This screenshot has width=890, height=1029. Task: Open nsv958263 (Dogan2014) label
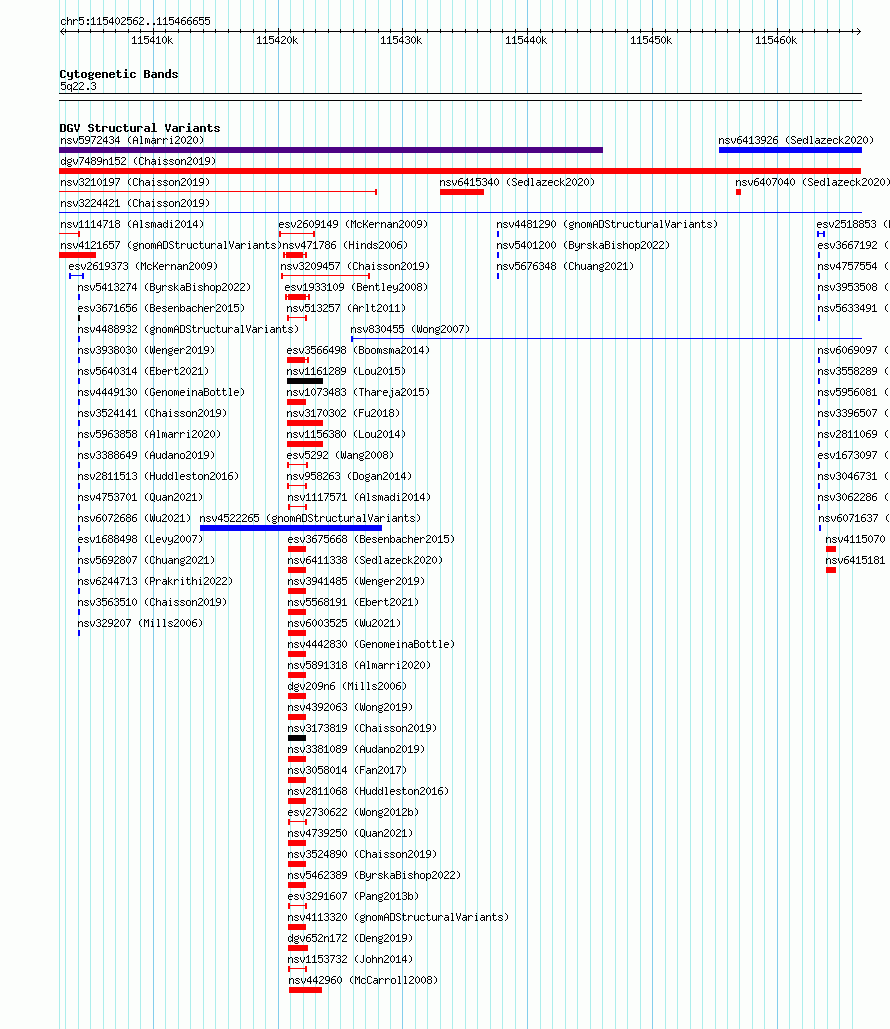coord(350,476)
